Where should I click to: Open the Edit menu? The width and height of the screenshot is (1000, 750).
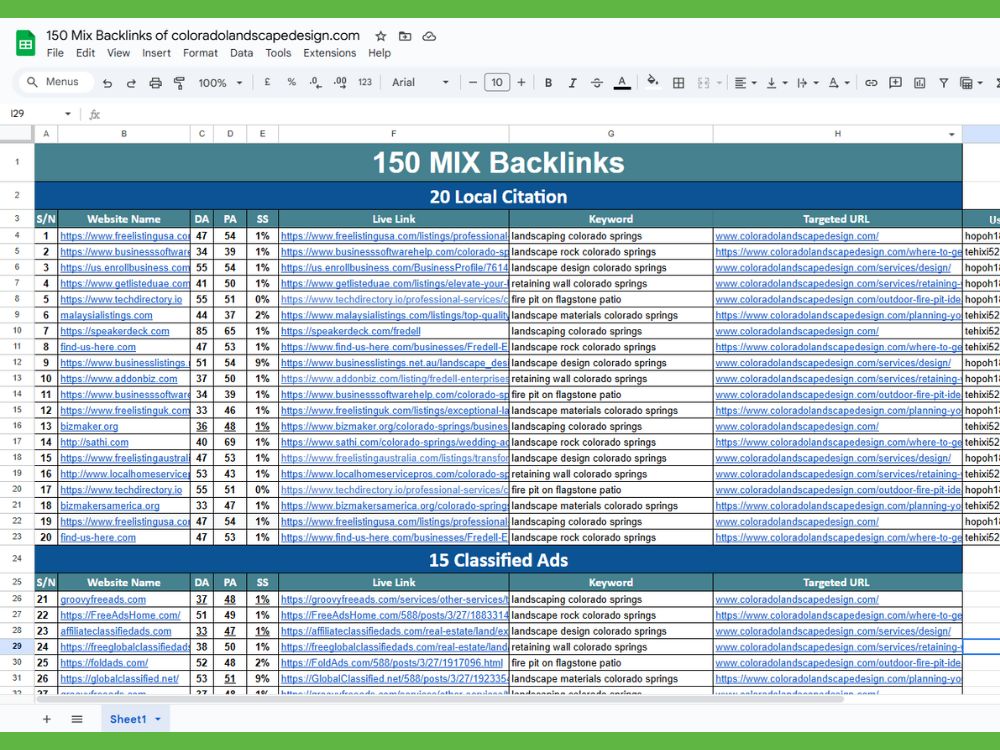click(x=85, y=53)
